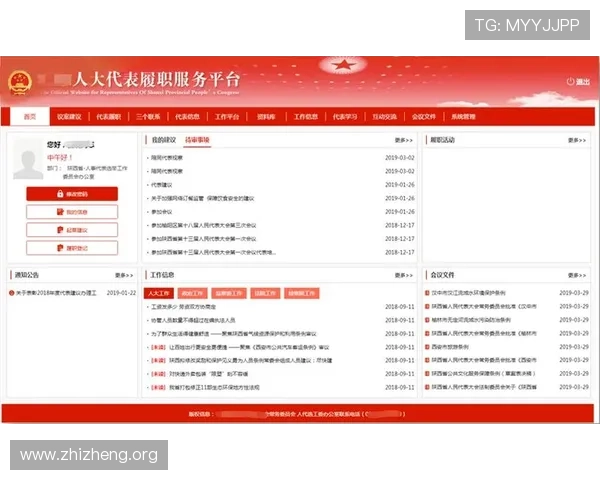Click 更多>> in the 履职活动 panel
The image size is (600, 480).
(x=577, y=140)
